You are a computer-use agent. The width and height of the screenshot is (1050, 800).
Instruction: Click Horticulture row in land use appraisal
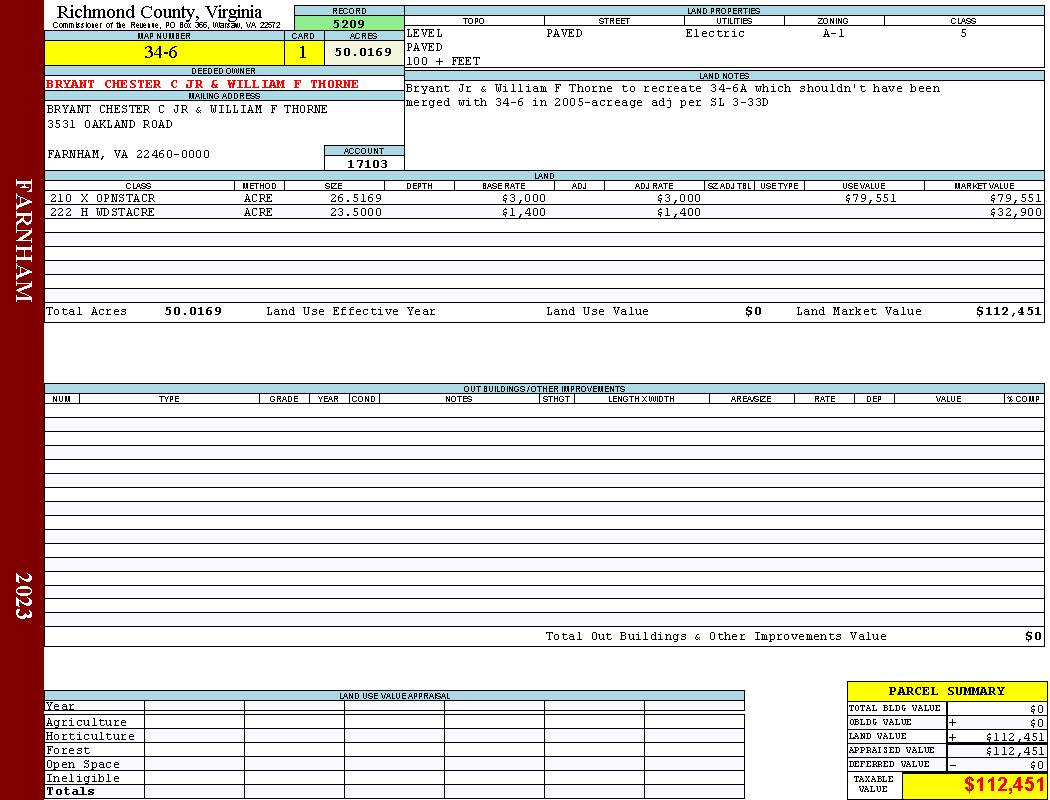(394, 736)
